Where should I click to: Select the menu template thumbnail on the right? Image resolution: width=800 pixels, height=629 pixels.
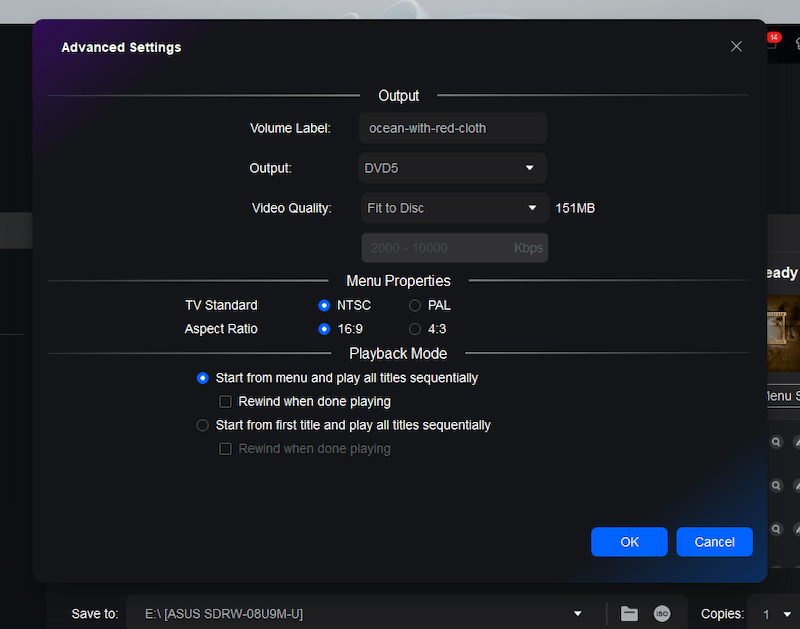[x=783, y=335]
